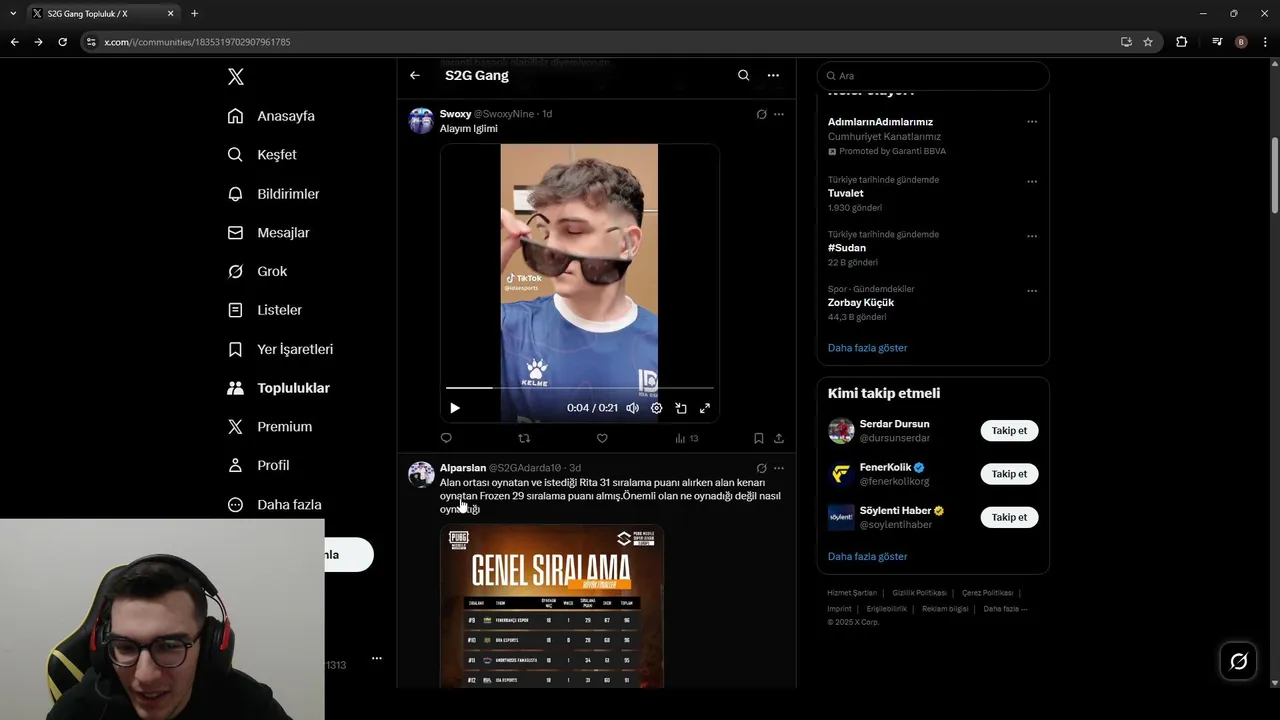Open the Tuvalet trending topic
Viewport: 1280px width, 720px height.
click(x=845, y=194)
